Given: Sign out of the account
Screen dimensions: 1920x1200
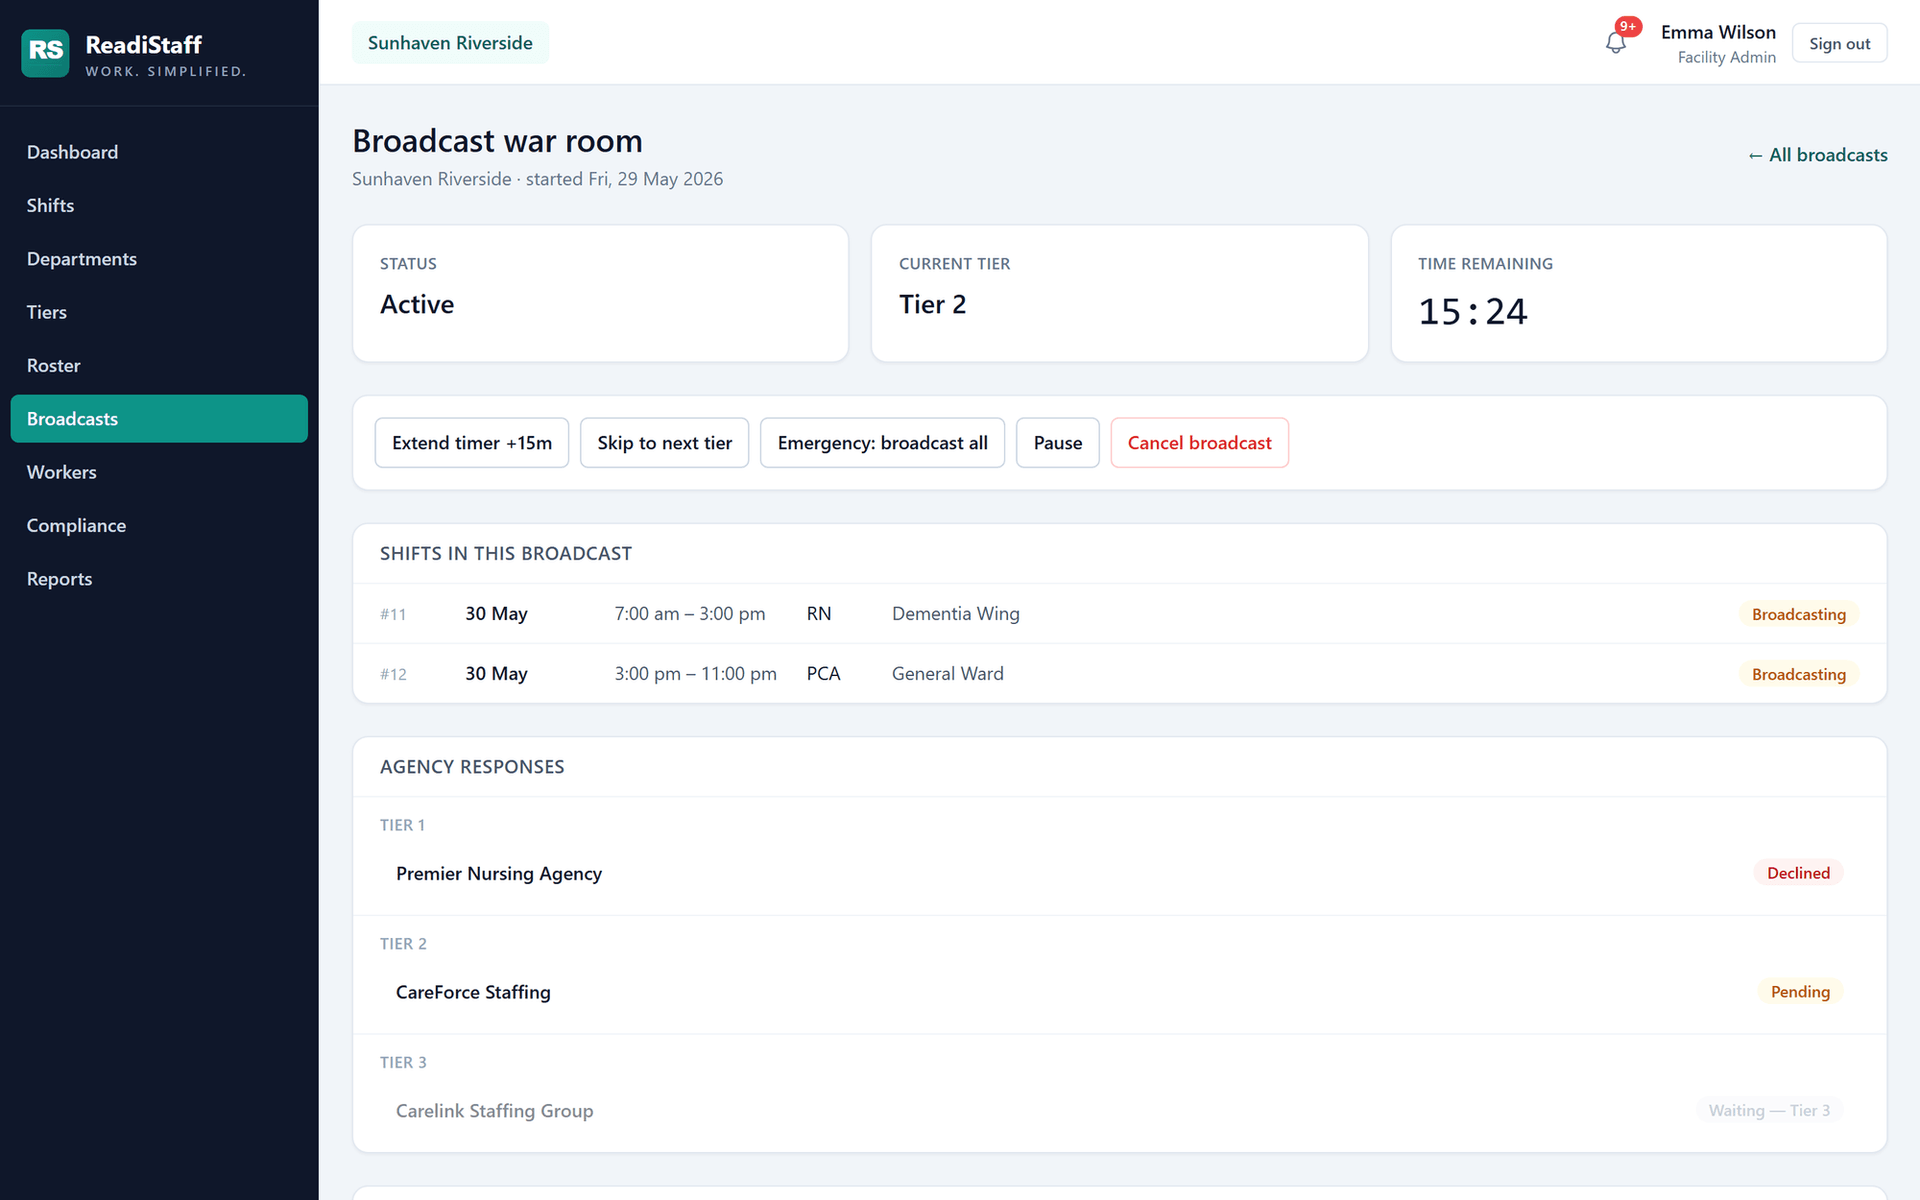Looking at the screenshot, I should pos(1839,43).
